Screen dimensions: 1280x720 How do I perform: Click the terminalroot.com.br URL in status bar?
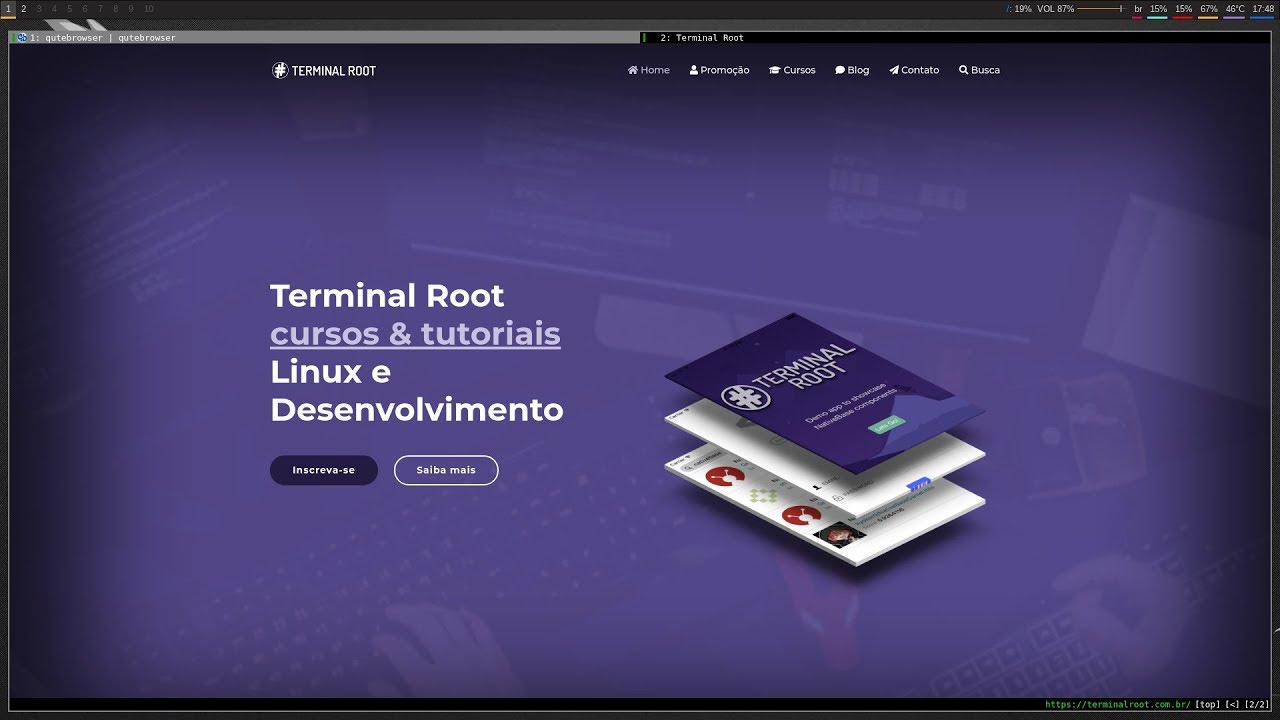tap(1117, 705)
